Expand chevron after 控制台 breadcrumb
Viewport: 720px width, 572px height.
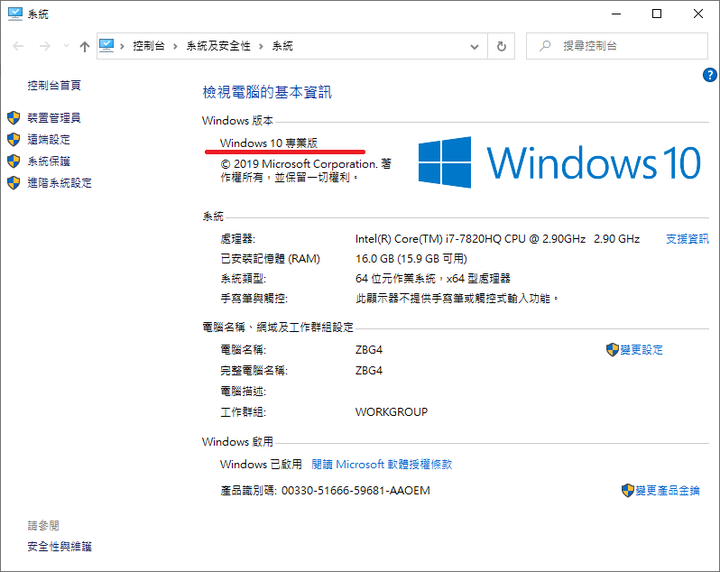[x=175, y=46]
